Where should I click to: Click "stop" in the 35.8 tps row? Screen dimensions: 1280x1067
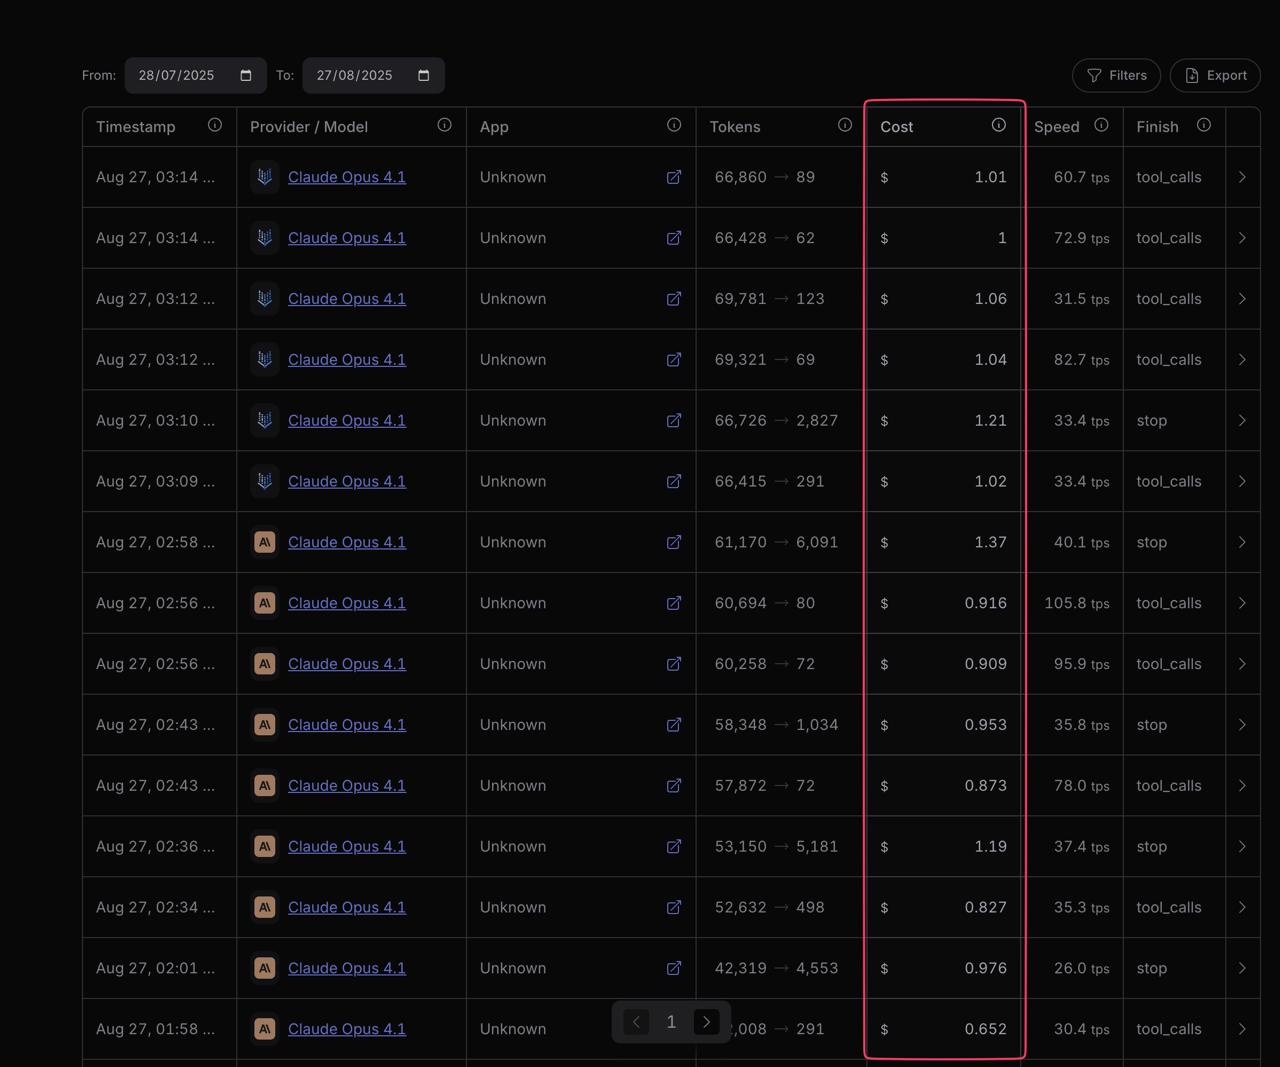(1152, 725)
